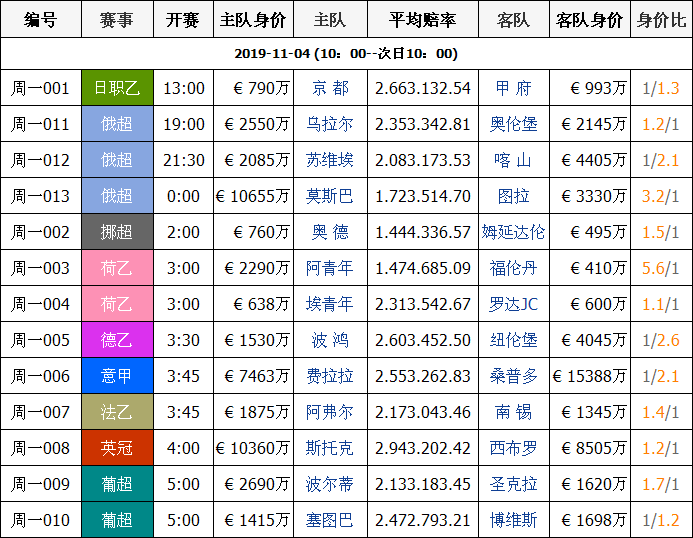The width and height of the screenshot is (693, 538).
Task: Click home team 费拉拉
Action: coord(330,376)
